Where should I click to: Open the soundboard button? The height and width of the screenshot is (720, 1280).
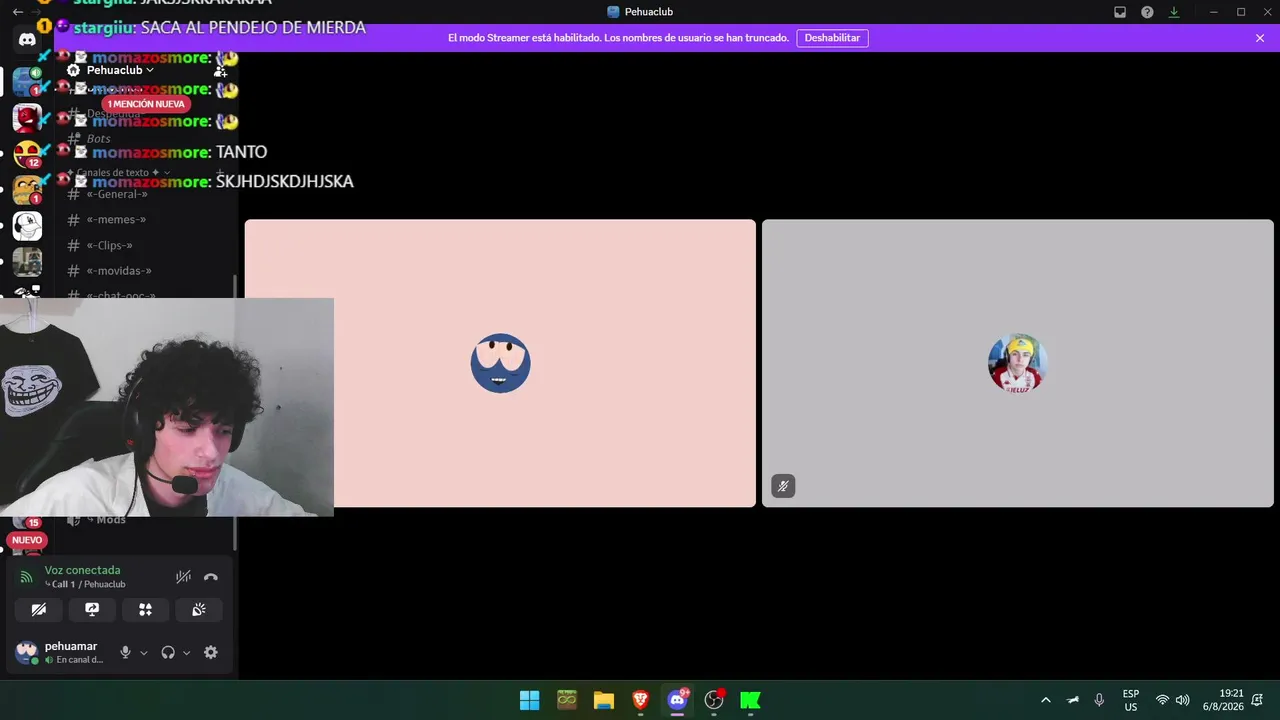(199, 609)
